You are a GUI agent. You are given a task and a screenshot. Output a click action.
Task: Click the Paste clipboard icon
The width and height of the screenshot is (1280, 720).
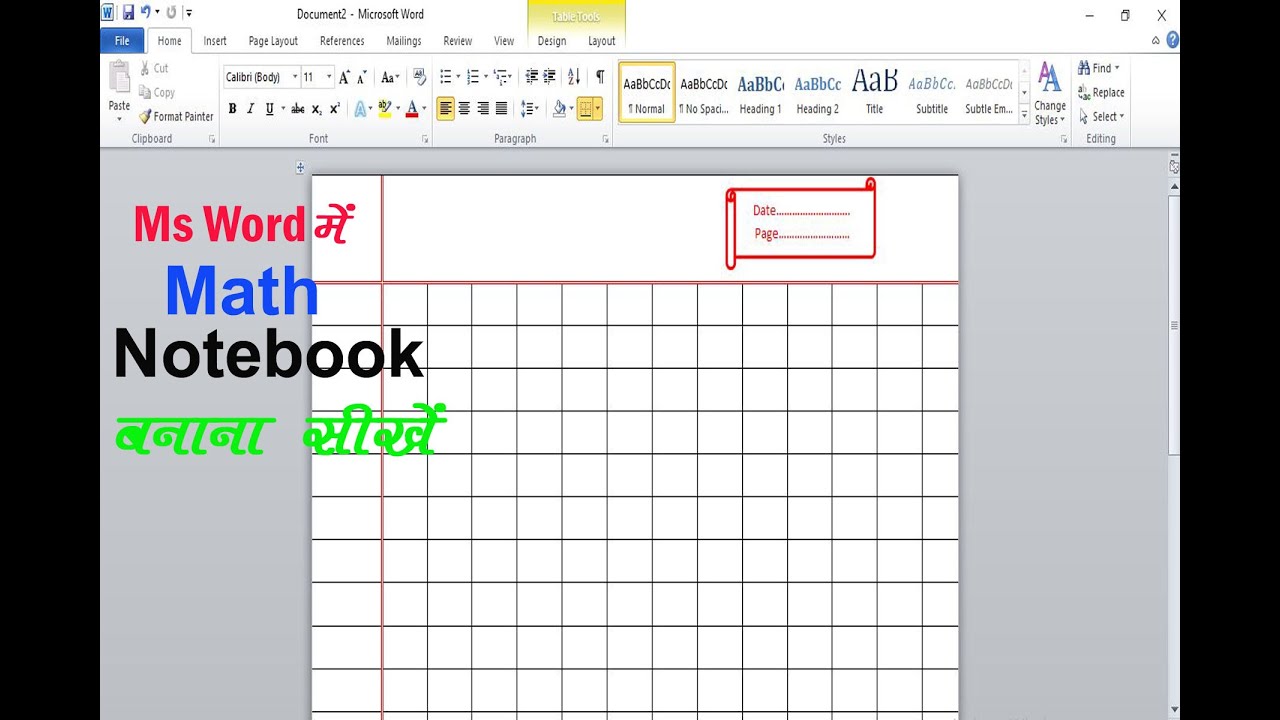[x=119, y=78]
